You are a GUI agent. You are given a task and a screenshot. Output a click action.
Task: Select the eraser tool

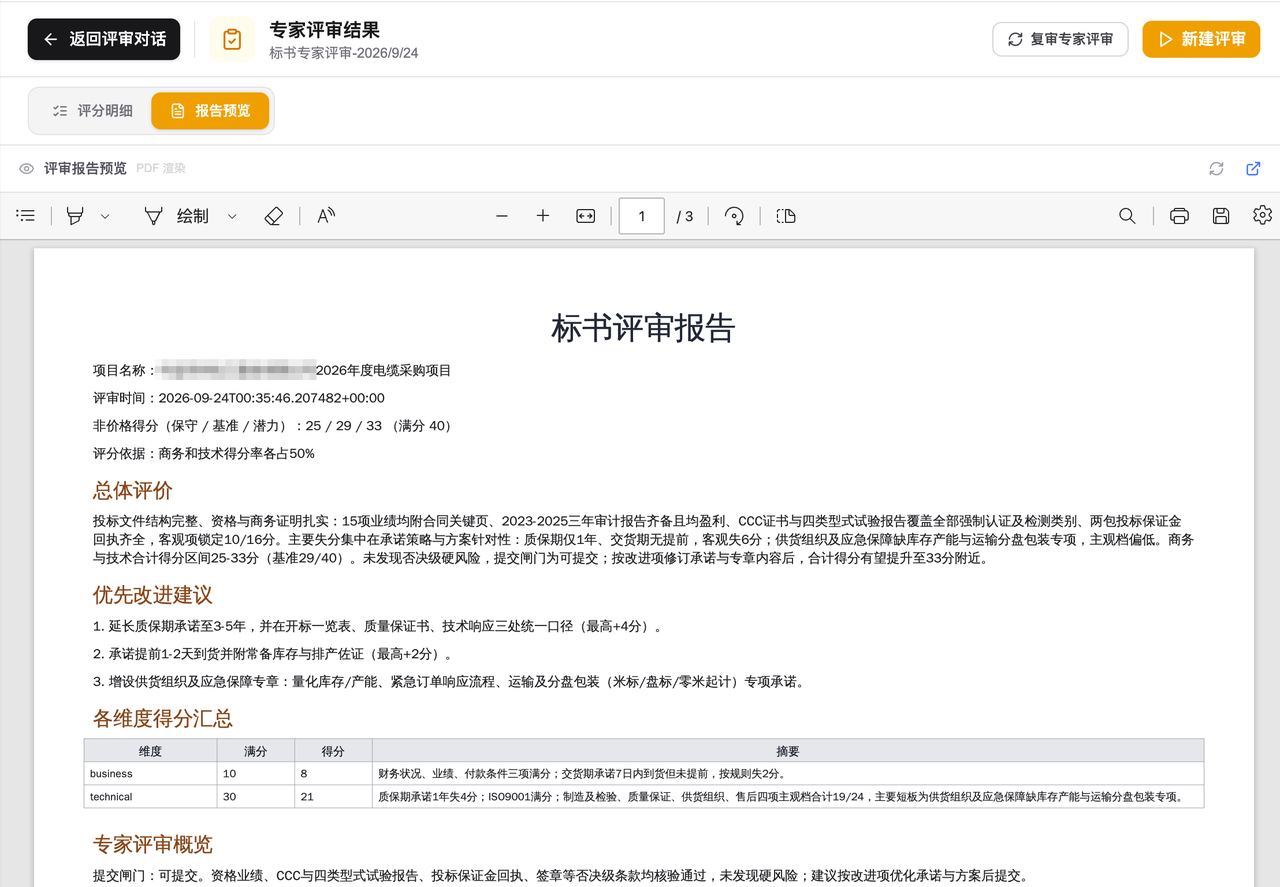coord(274,216)
